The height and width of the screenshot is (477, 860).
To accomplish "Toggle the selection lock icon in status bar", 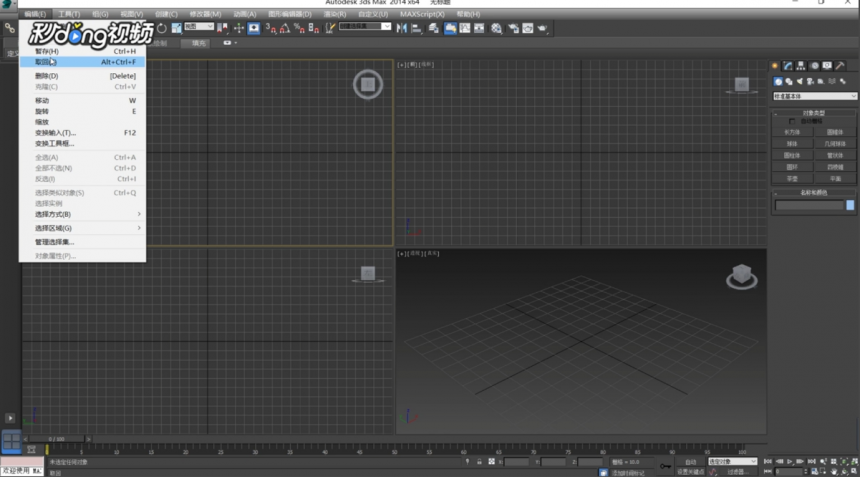I will [x=479, y=462].
